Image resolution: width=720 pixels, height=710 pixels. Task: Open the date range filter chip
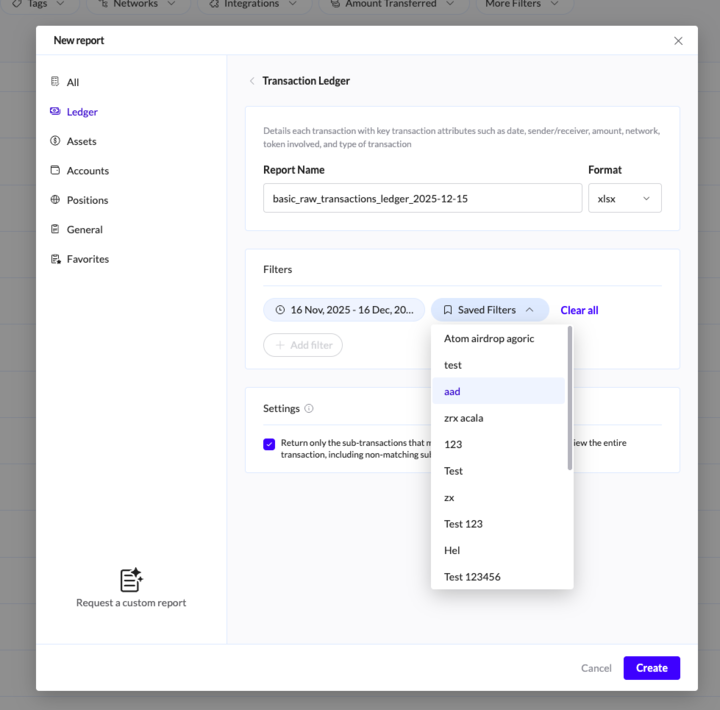click(x=344, y=310)
